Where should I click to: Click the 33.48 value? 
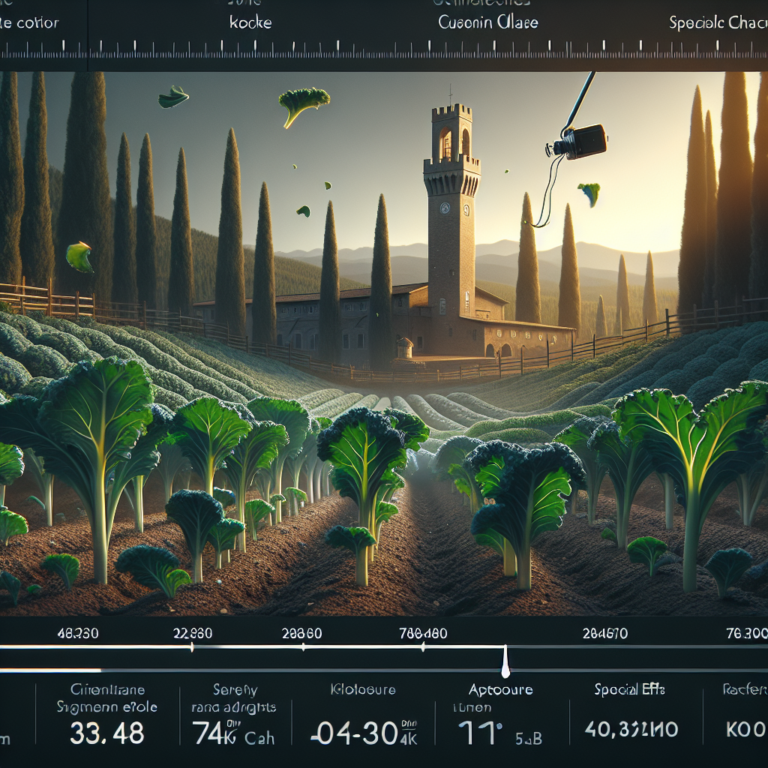click(x=107, y=734)
